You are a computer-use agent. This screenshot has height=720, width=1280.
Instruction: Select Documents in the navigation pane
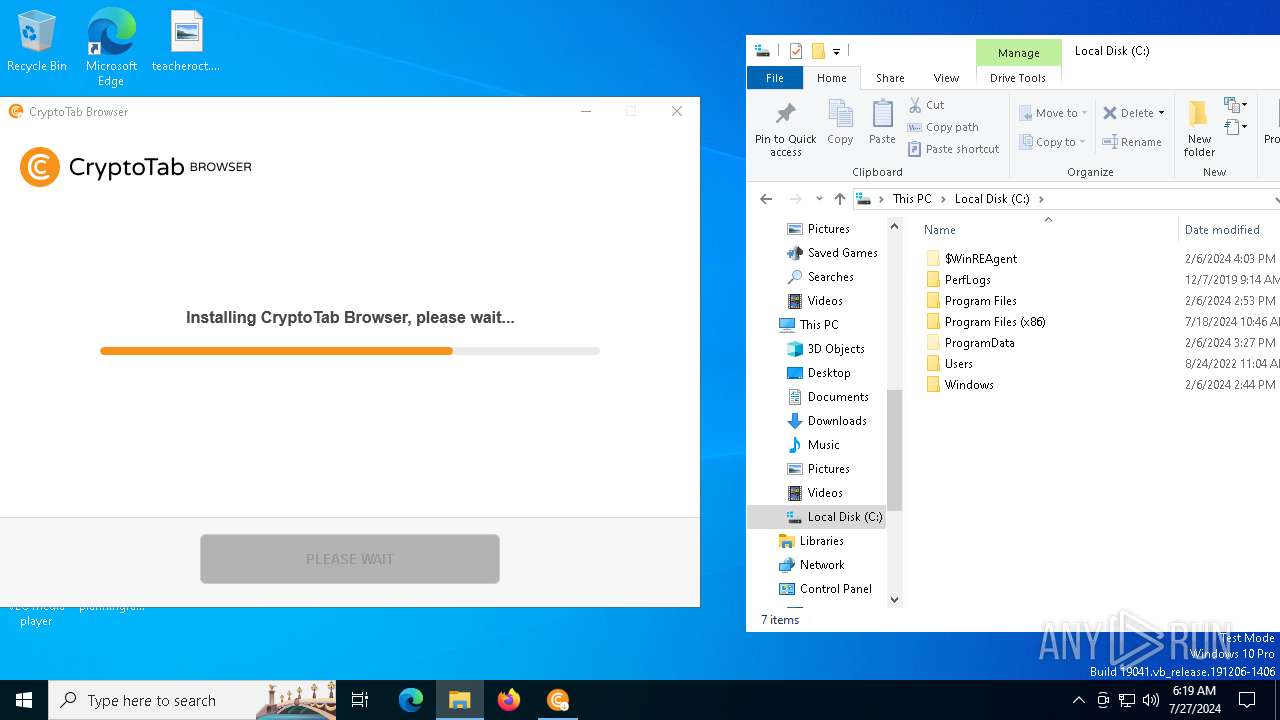(838, 397)
